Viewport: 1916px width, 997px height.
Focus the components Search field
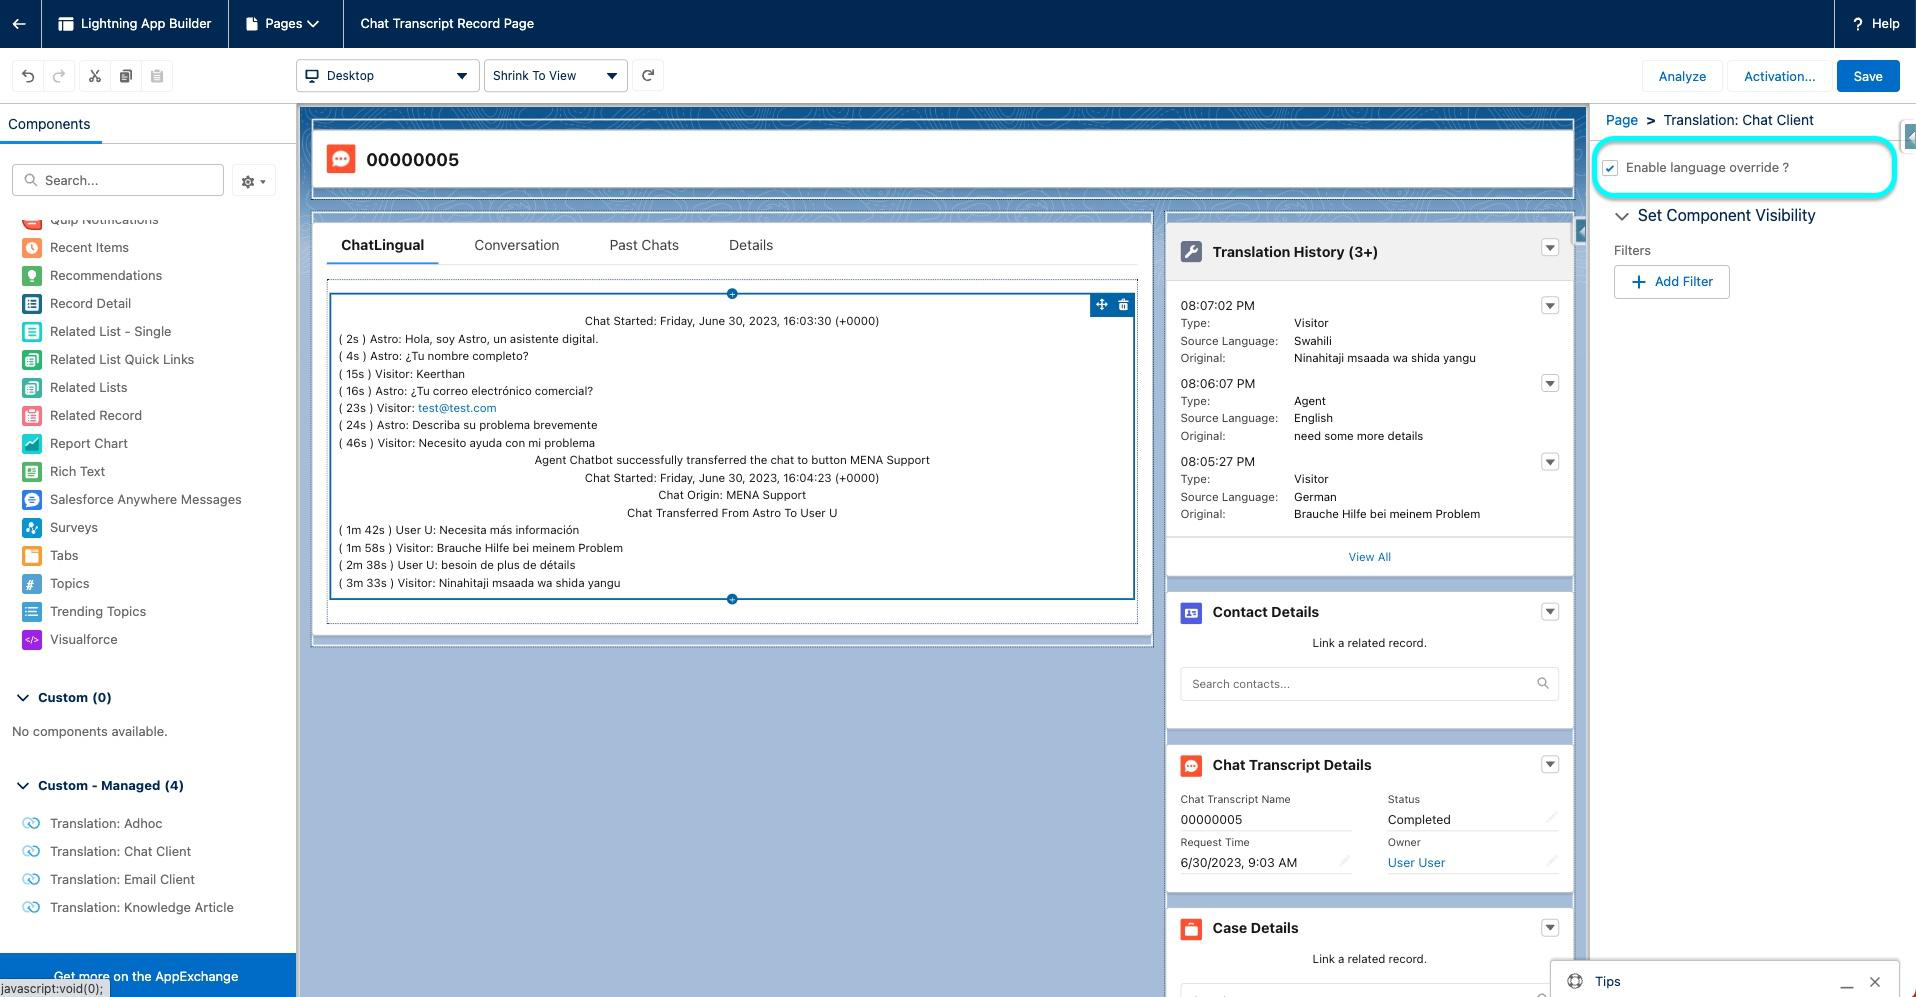(x=118, y=180)
